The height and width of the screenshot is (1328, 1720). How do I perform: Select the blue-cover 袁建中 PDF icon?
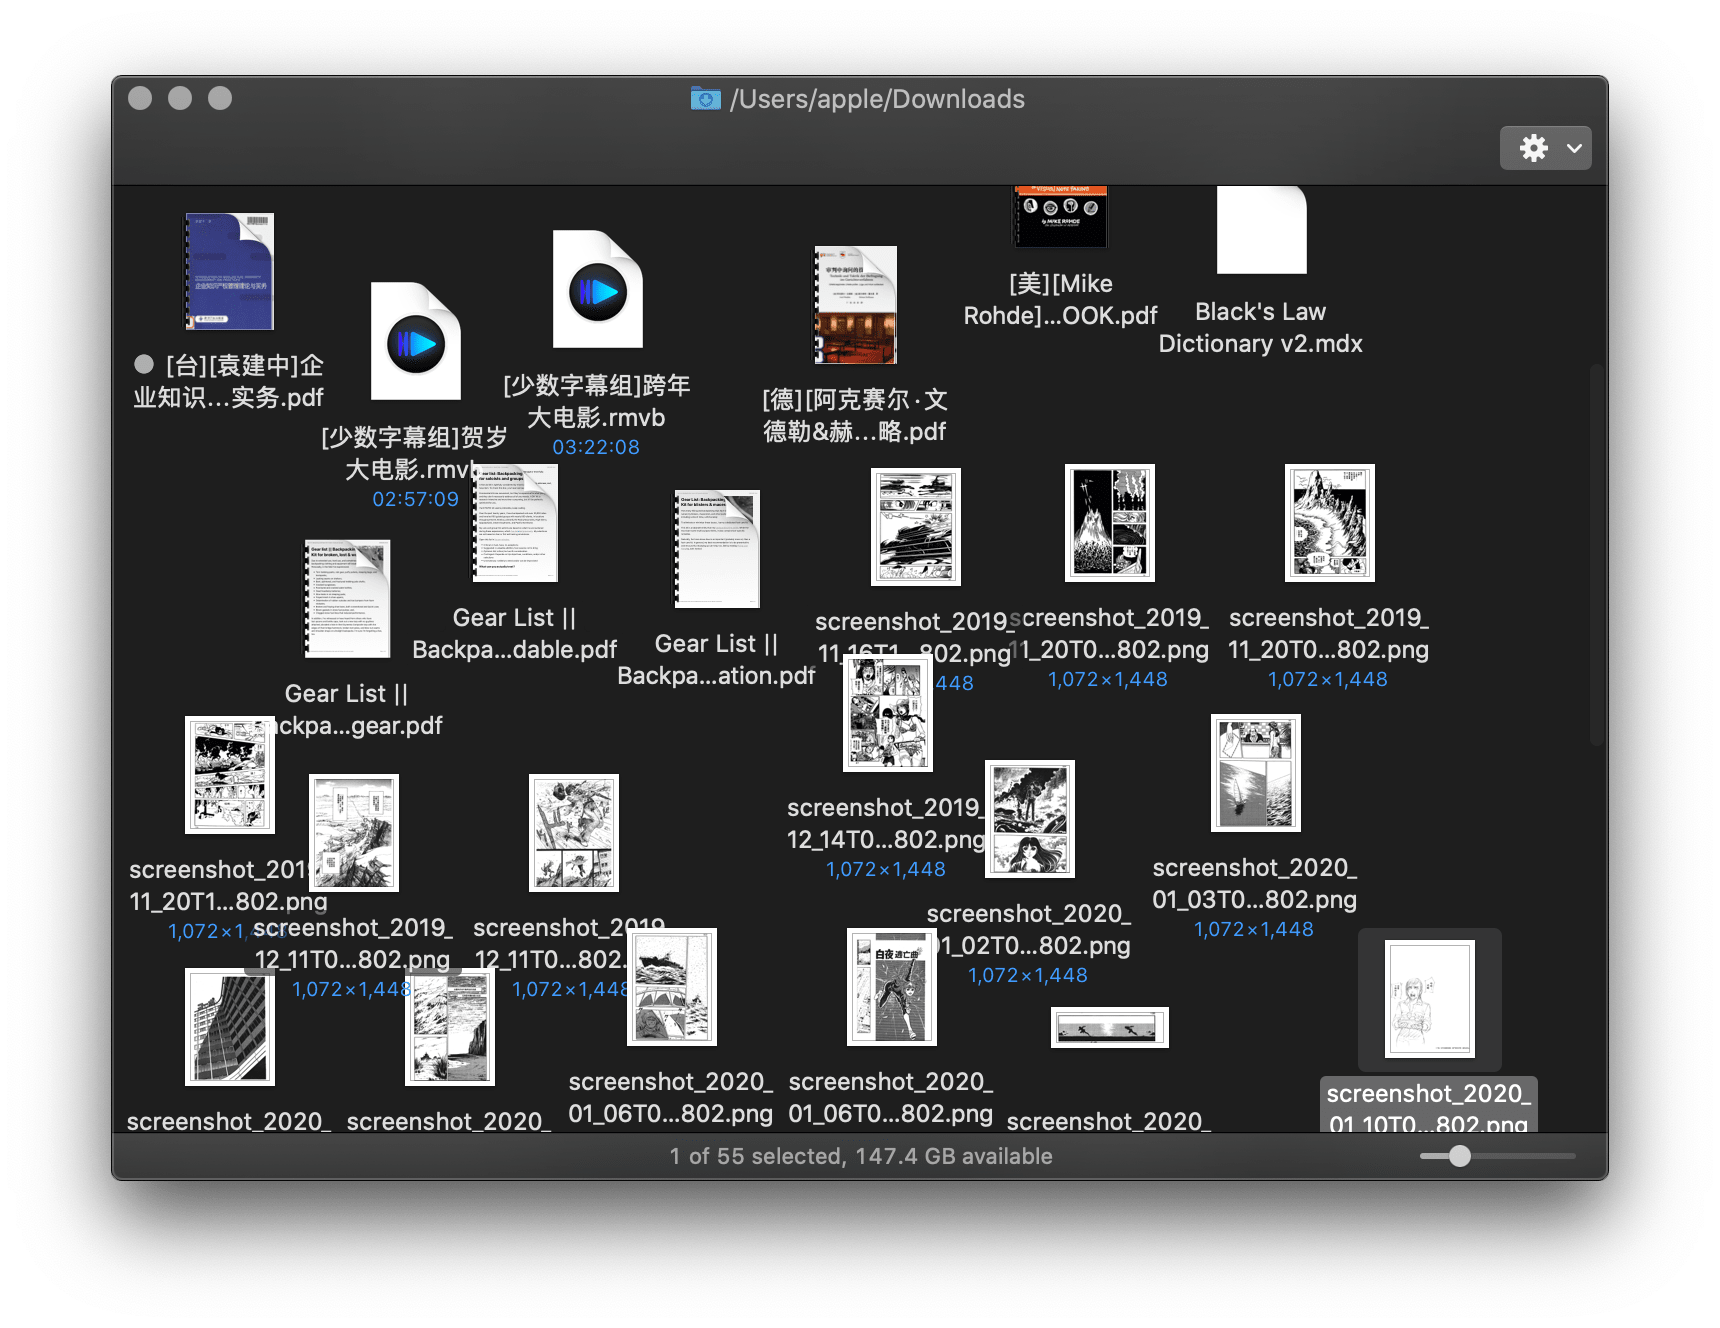(229, 271)
